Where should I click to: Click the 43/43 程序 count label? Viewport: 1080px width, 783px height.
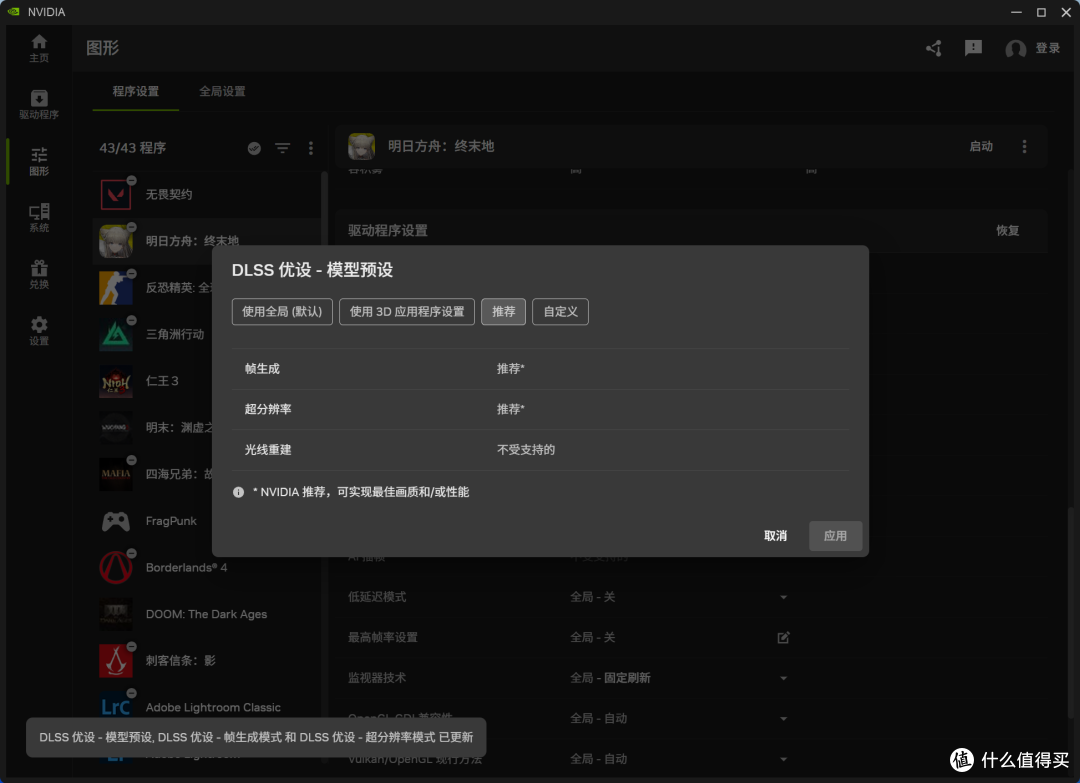click(132, 148)
